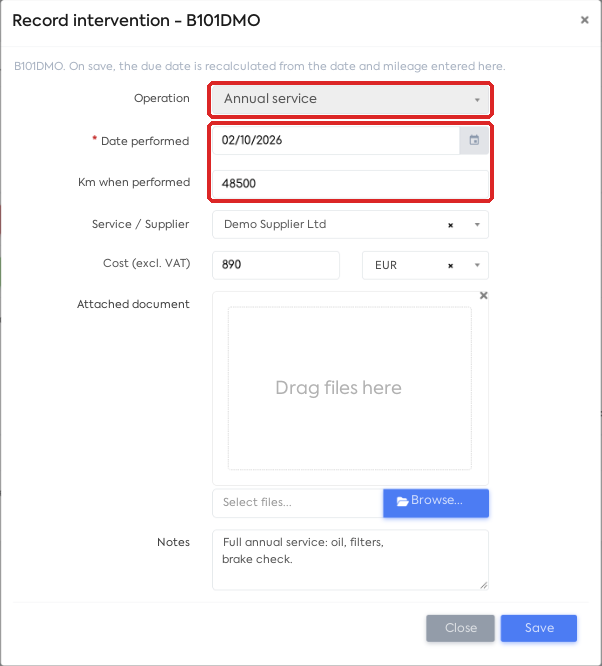Click the Cost field showing 890
Screen dimensions: 602x666
pos(276,265)
